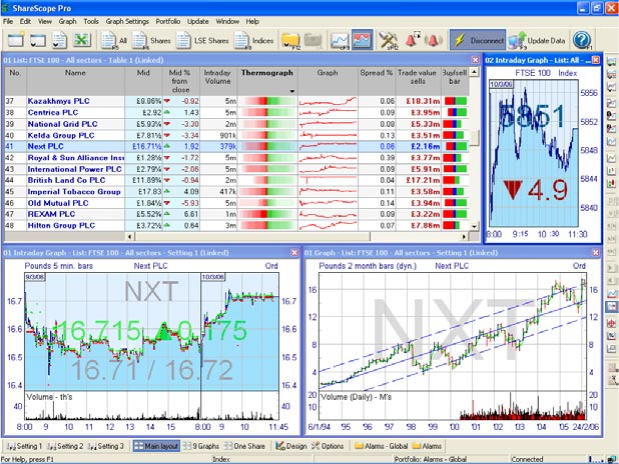The height and width of the screenshot is (464, 619).
Task: Open the Update menu
Action: (x=198, y=21)
